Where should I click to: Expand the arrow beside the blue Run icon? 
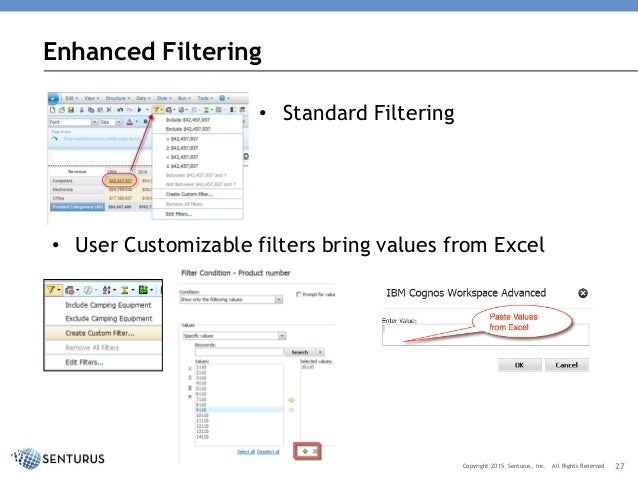point(147,110)
